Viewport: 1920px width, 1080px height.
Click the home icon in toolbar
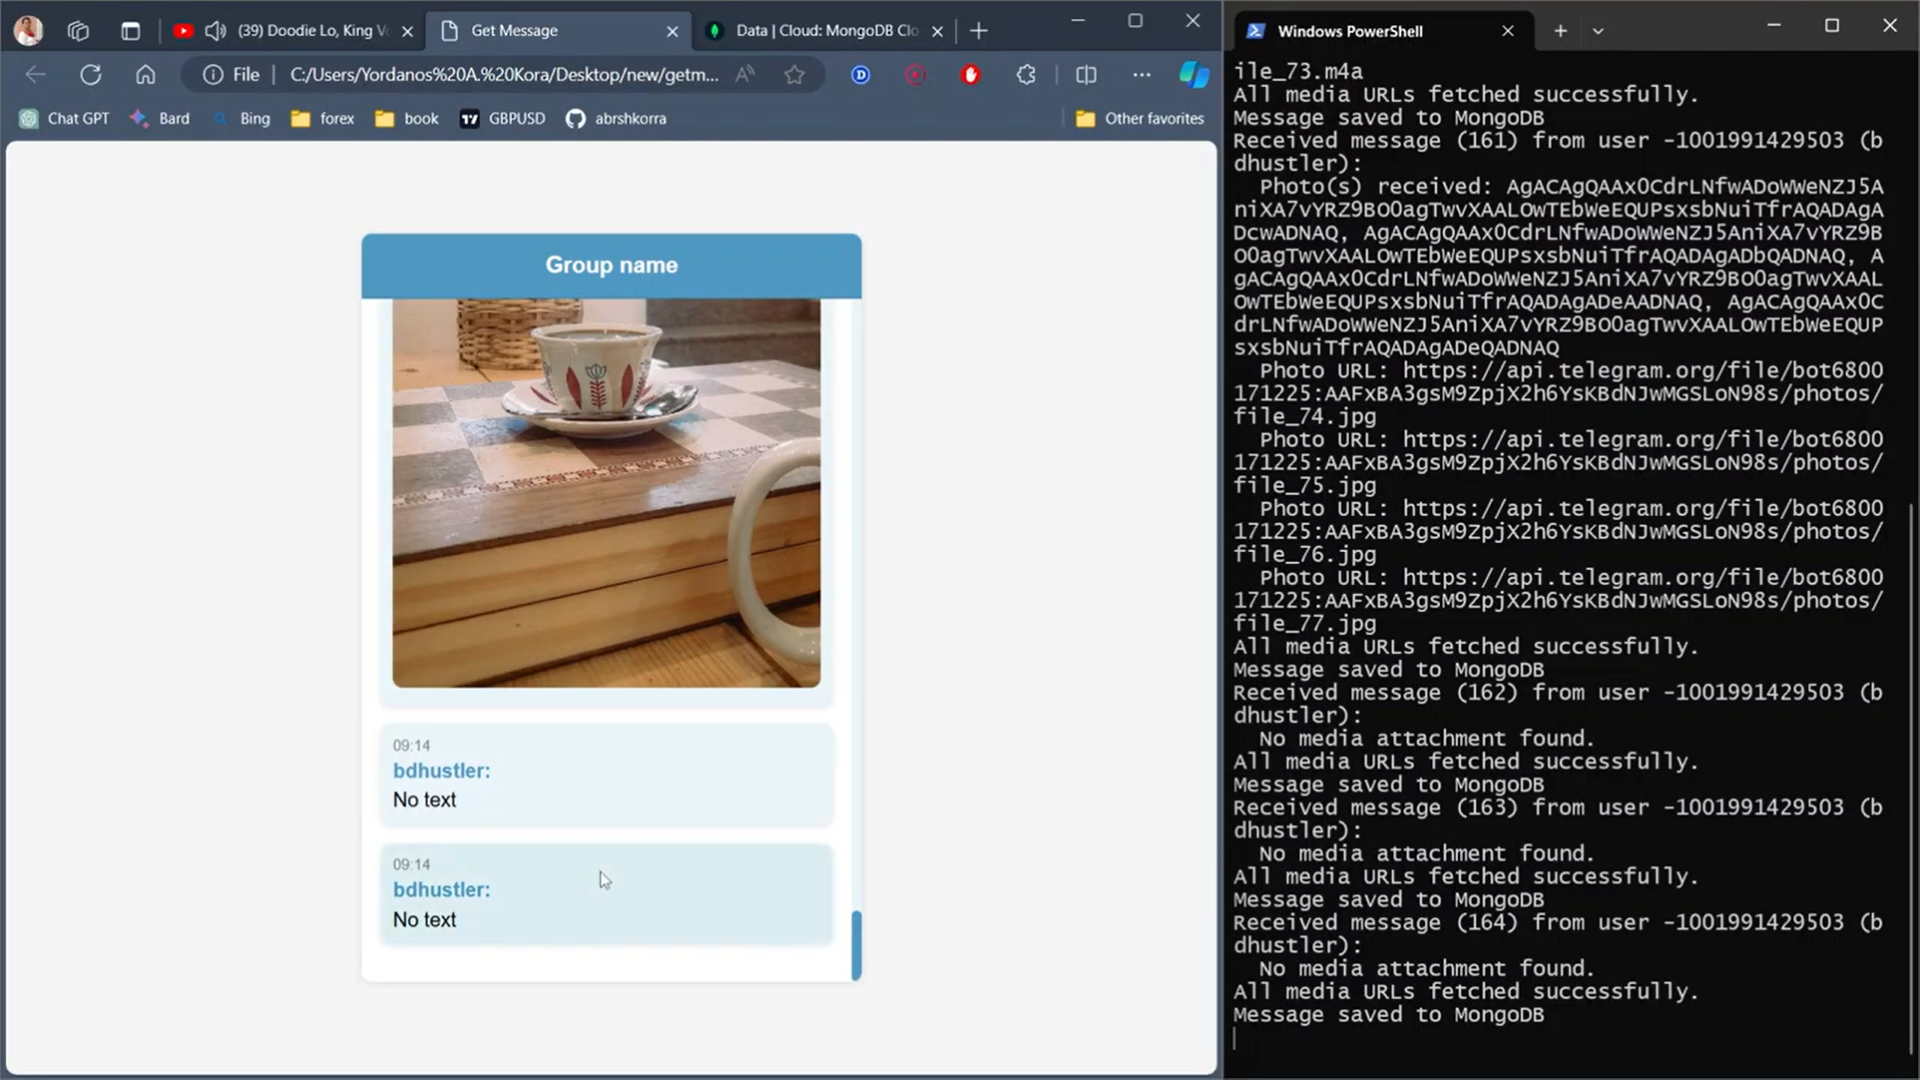coord(146,74)
